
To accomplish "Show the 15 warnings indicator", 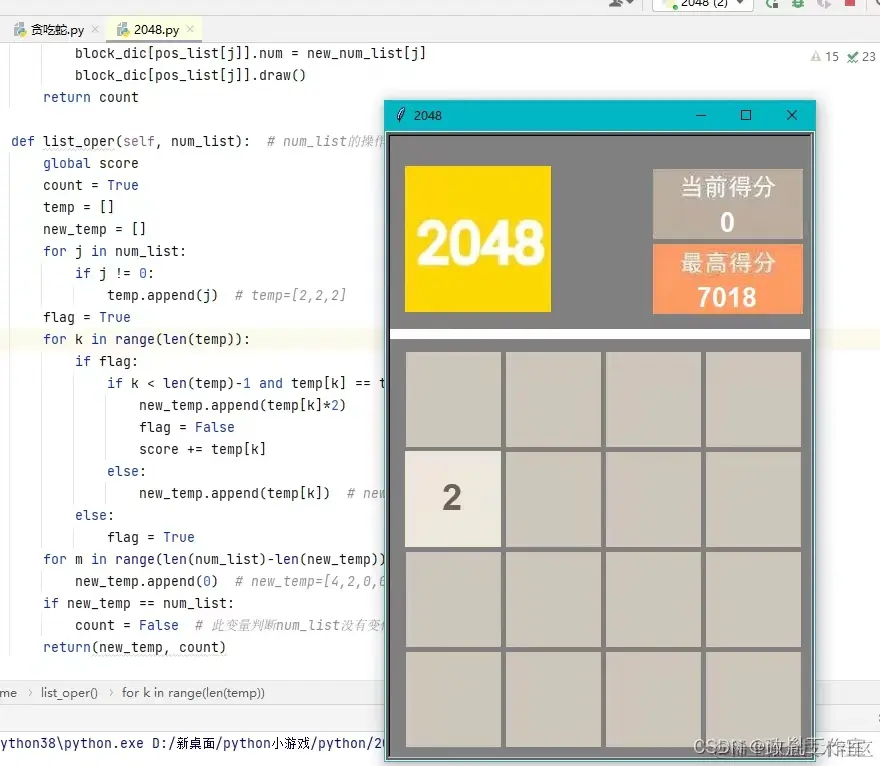I will [824, 56].
